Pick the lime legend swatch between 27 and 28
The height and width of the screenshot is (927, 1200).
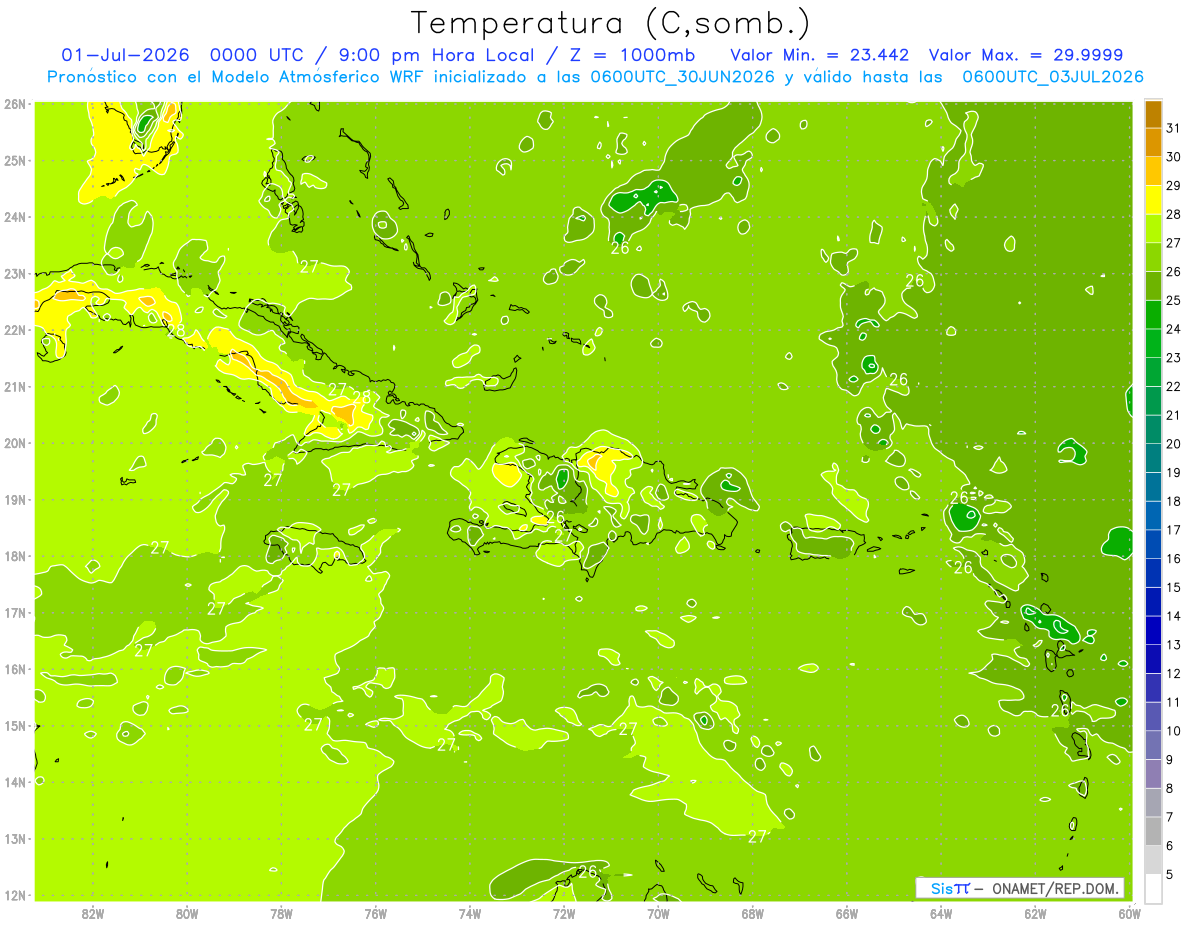point(1153,228)
